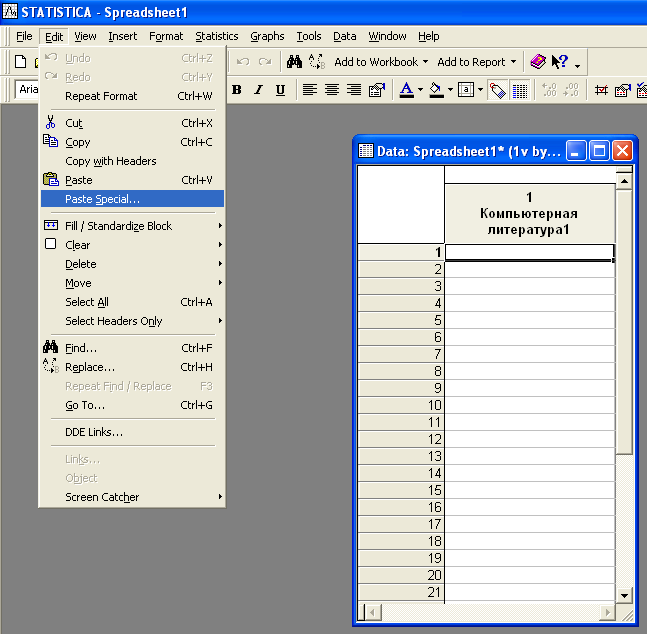
Task: Open the borders dropdown arrow
Action: point(481,90)
